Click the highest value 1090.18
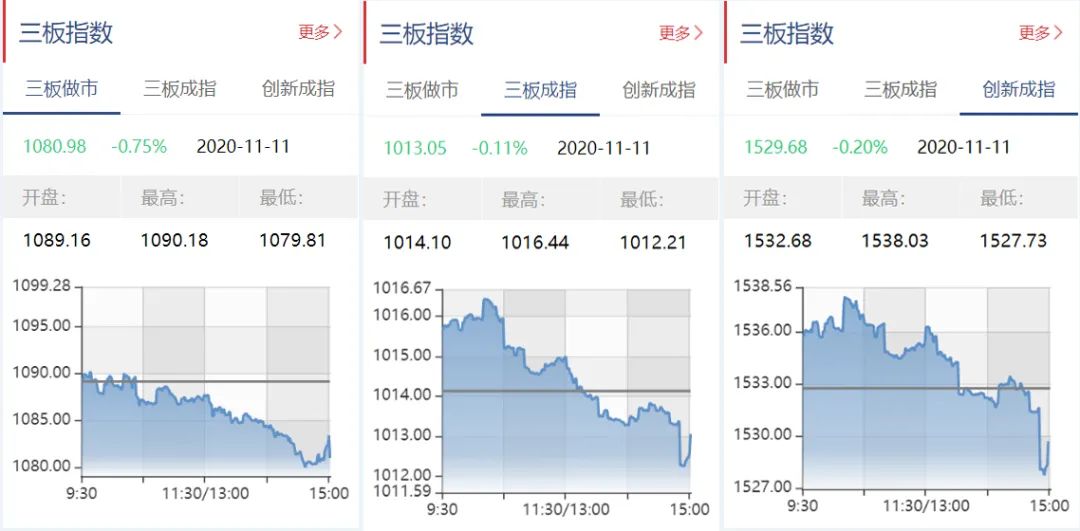 (x=174, y=240)
